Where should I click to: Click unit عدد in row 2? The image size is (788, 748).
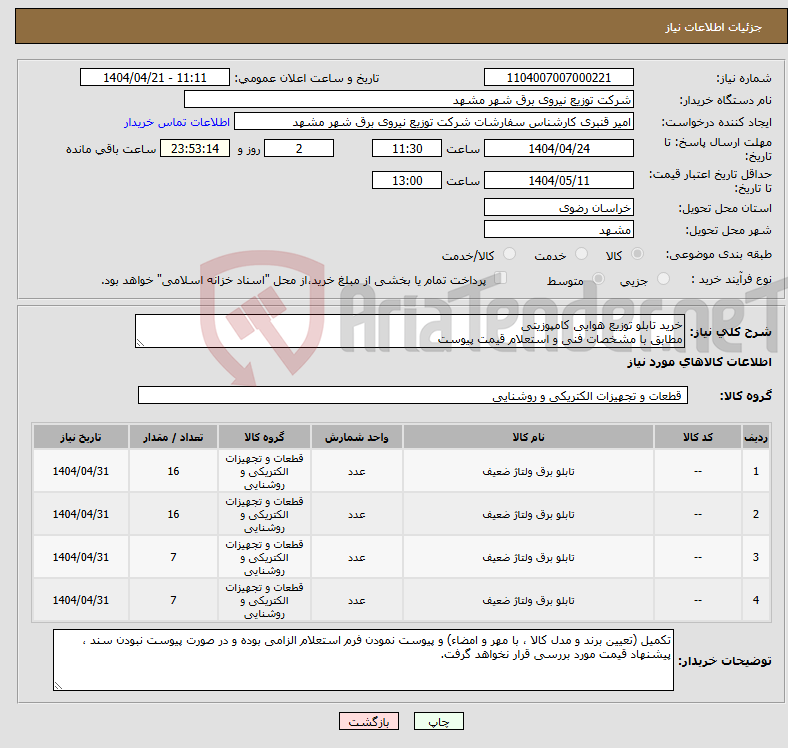click(x=357, y=515)
